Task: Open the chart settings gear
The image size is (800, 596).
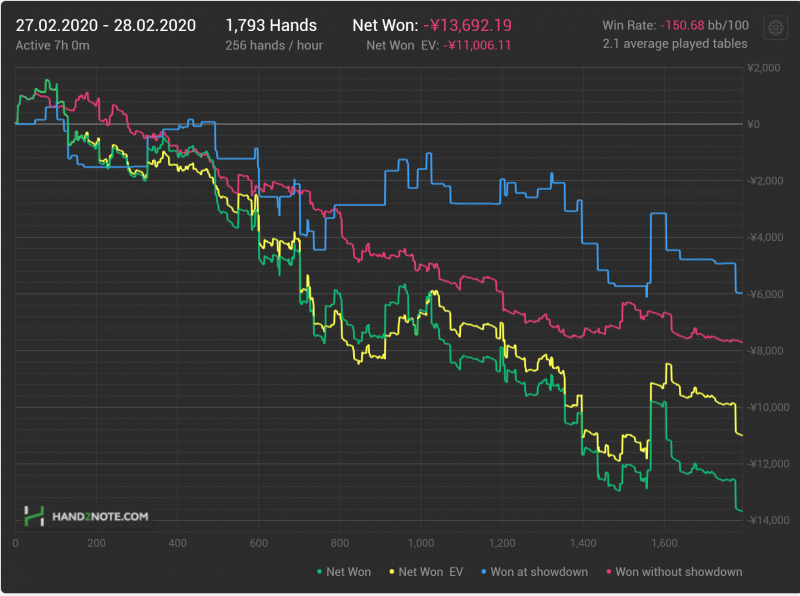Action: point(774,28)
